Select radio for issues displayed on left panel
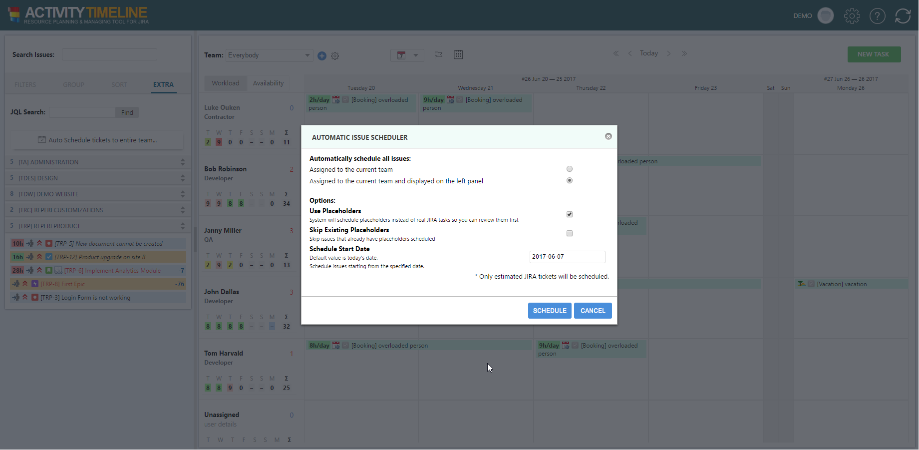This screenshot has width=919, height=450. [x=569, y=181]
